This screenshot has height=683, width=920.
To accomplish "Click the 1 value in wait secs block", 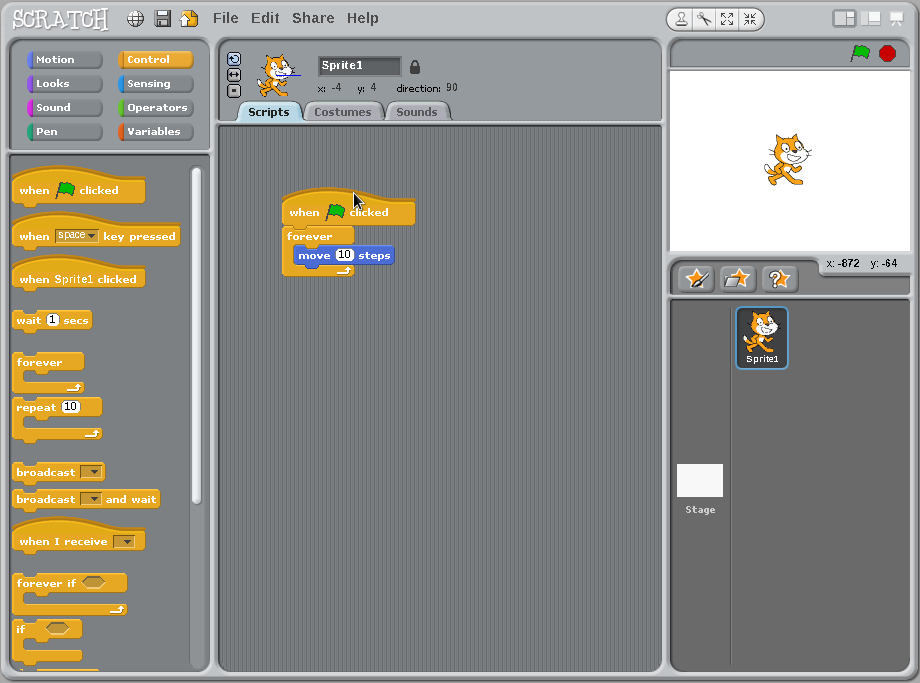I will pos(53,320).
